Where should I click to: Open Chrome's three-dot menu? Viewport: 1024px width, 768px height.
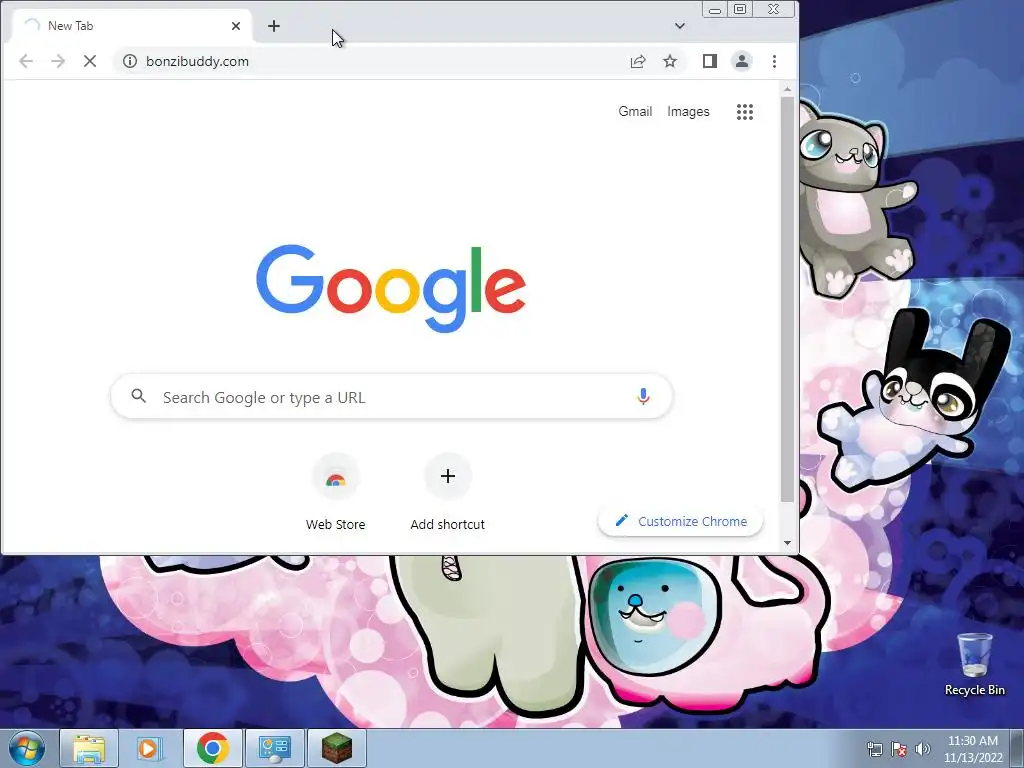coord(775,61)
